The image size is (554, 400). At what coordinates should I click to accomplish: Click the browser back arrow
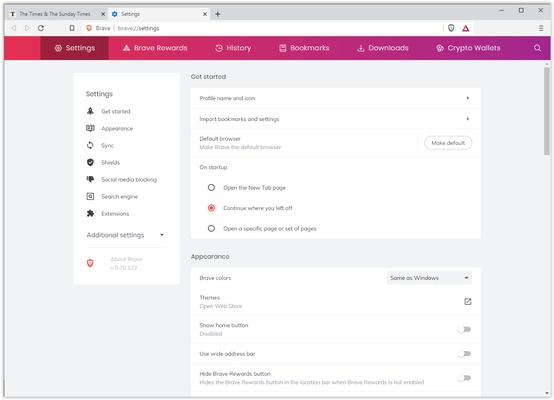pyautogui.click(x=13, y=28)
